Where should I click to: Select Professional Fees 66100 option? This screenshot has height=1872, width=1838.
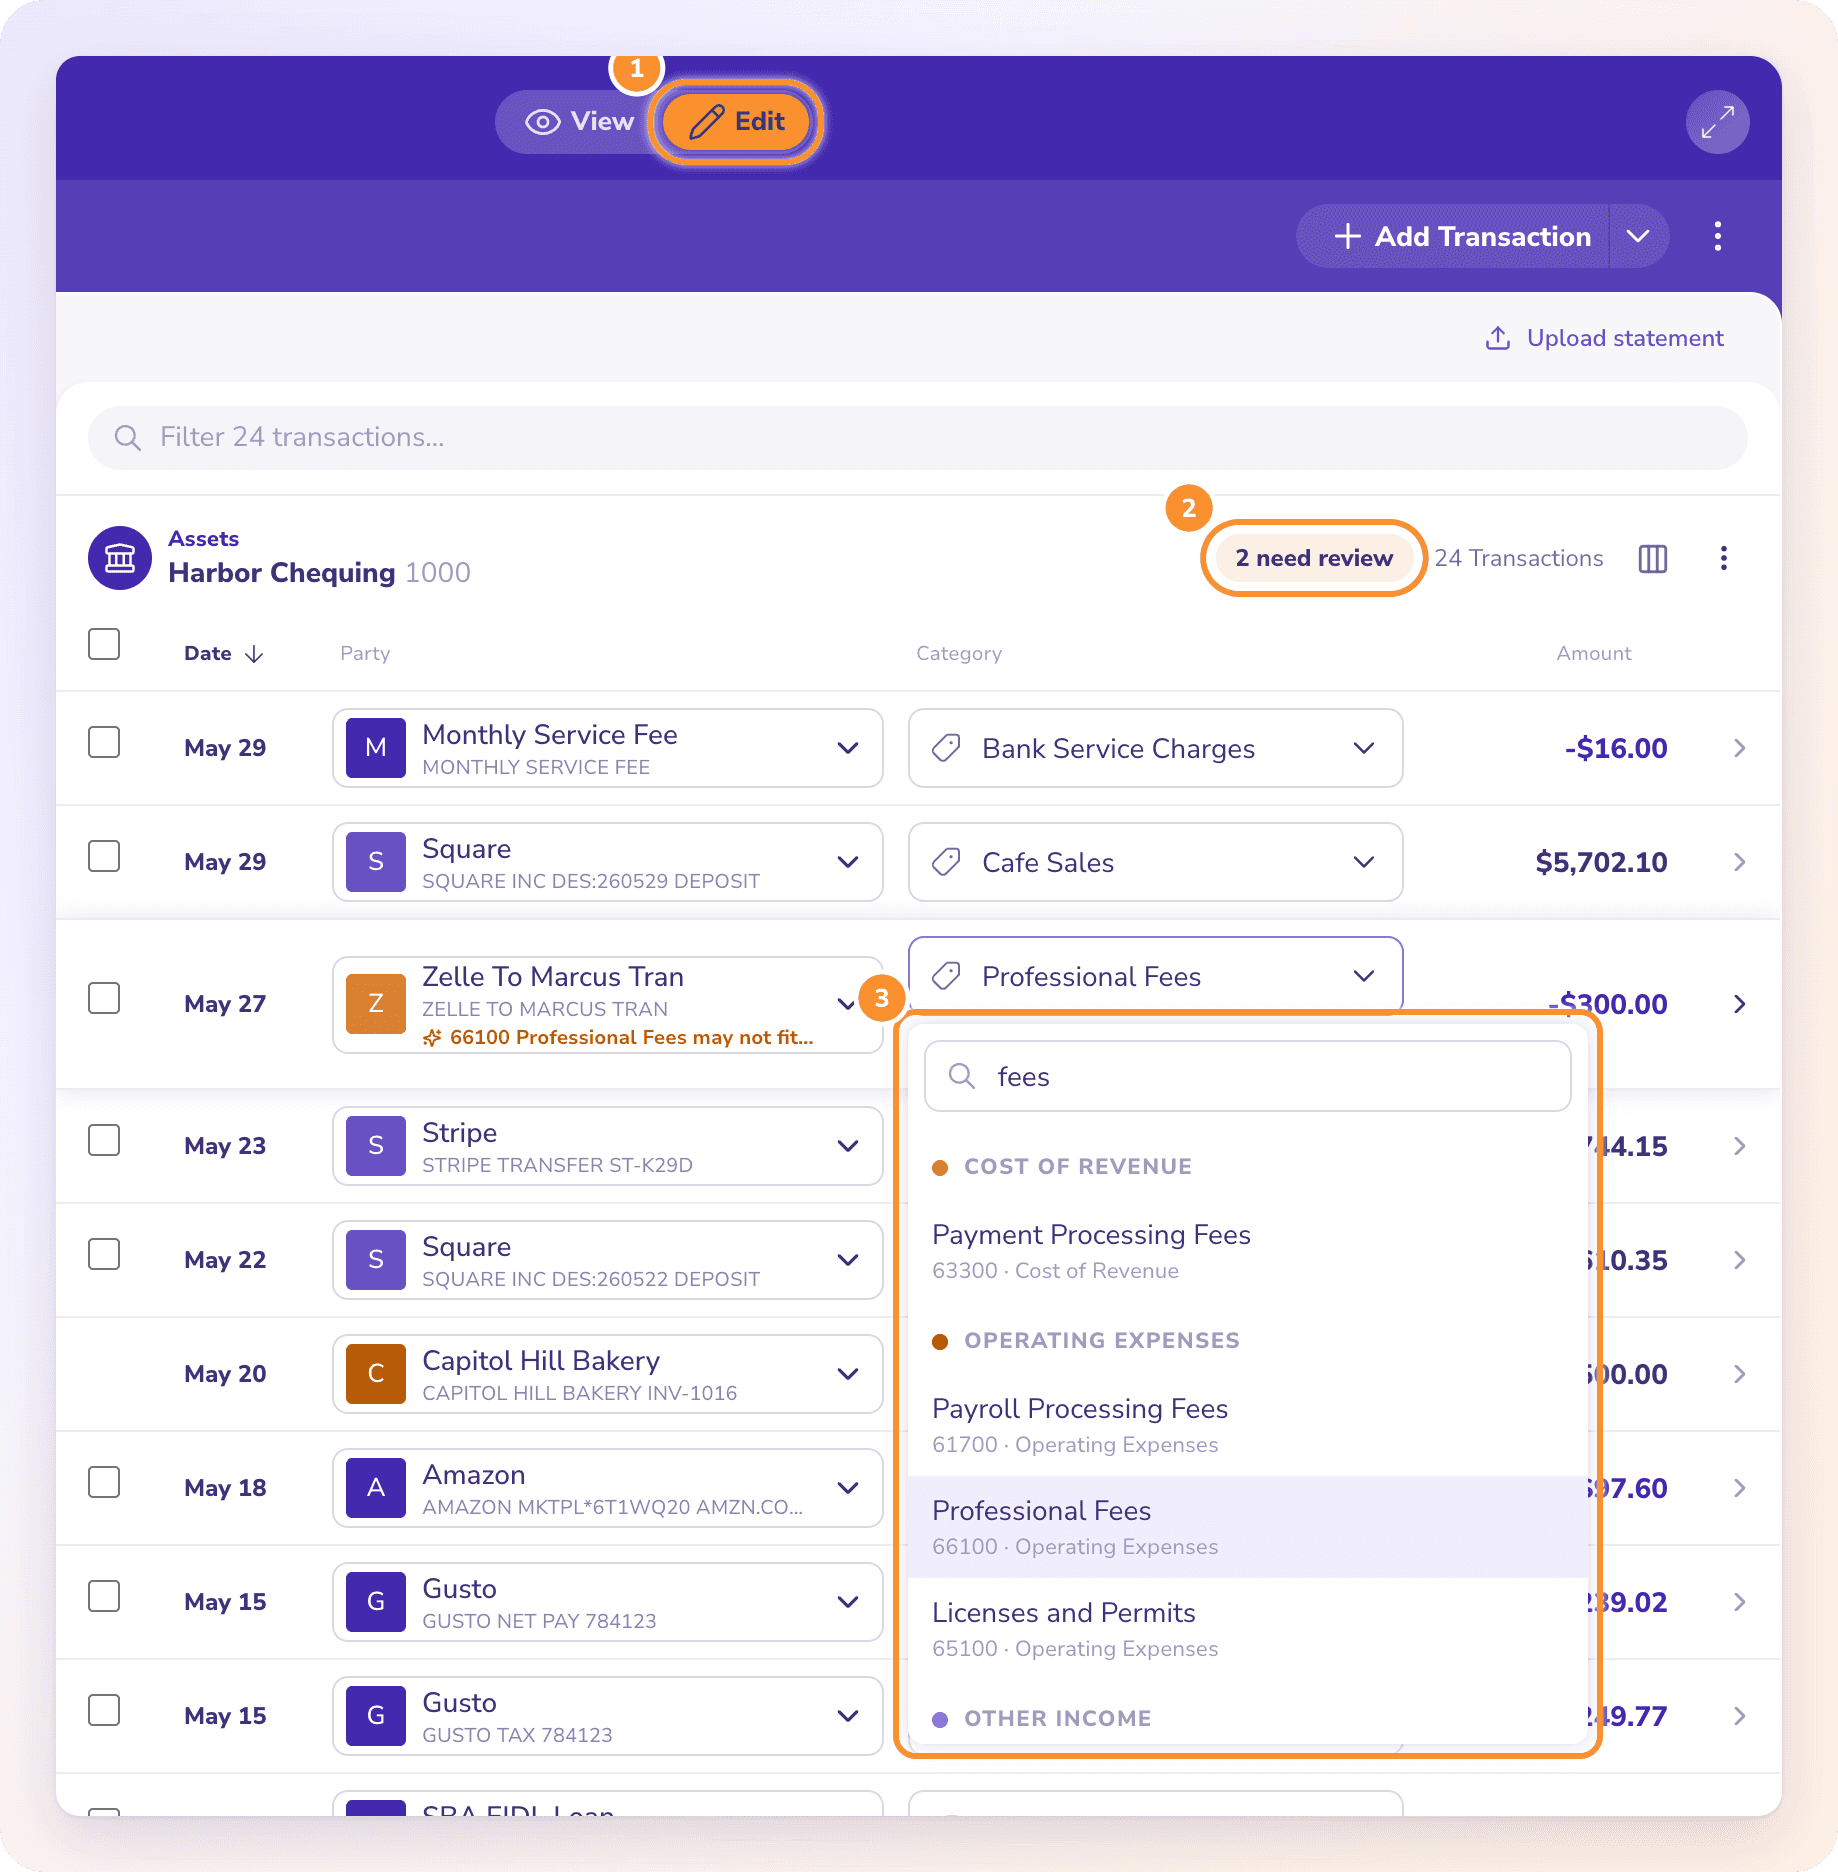1247,1527
